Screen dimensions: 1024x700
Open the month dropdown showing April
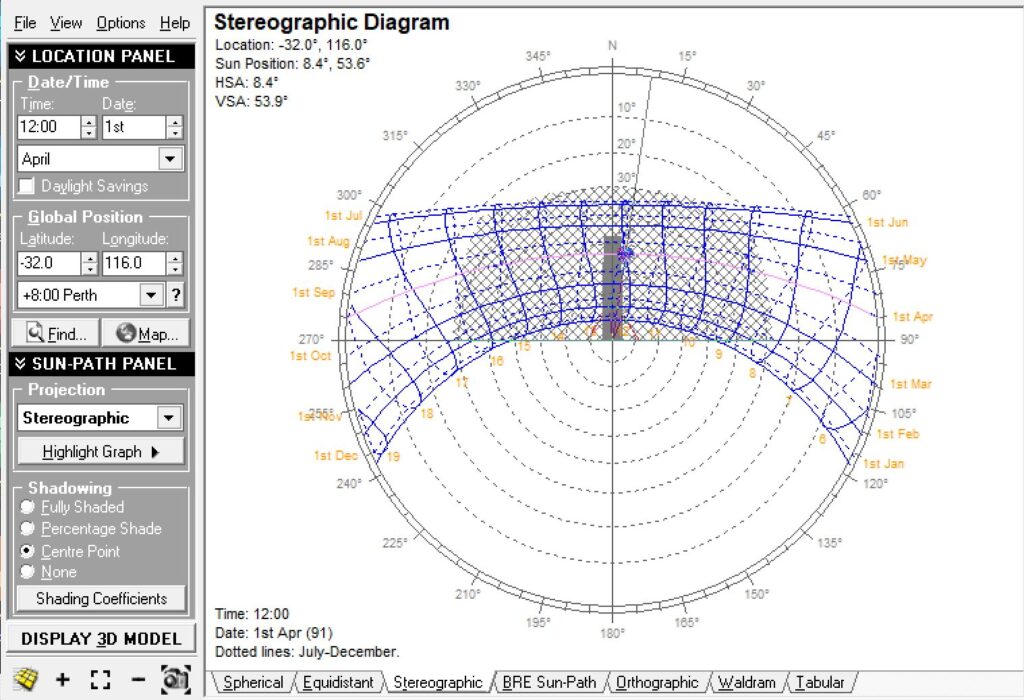point(170,158)
